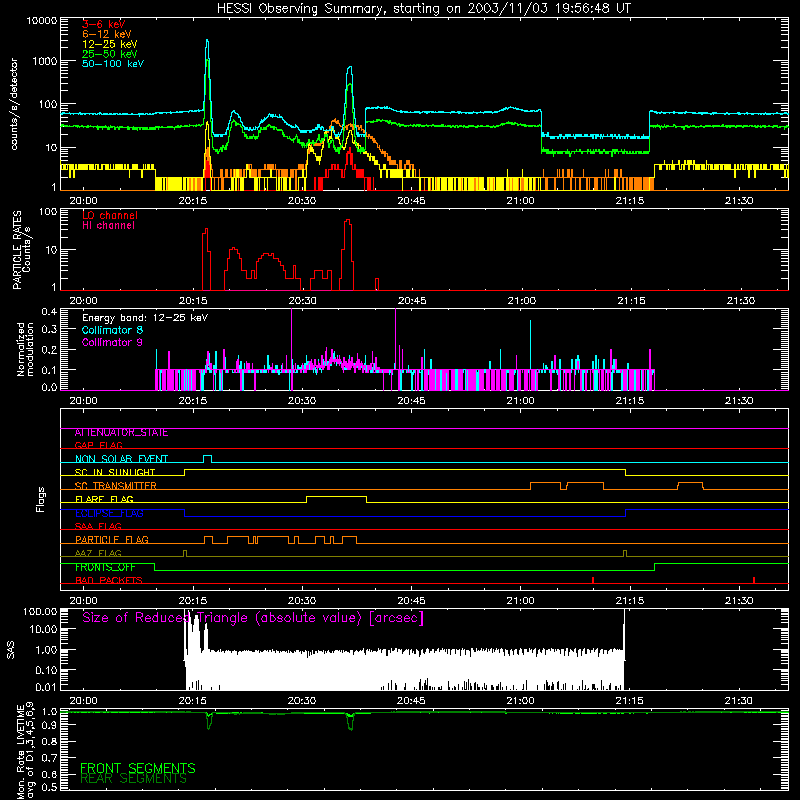Click the raised FLARE_FLAG segment after 20:30
800x800 pixels.
click(336, 497)
